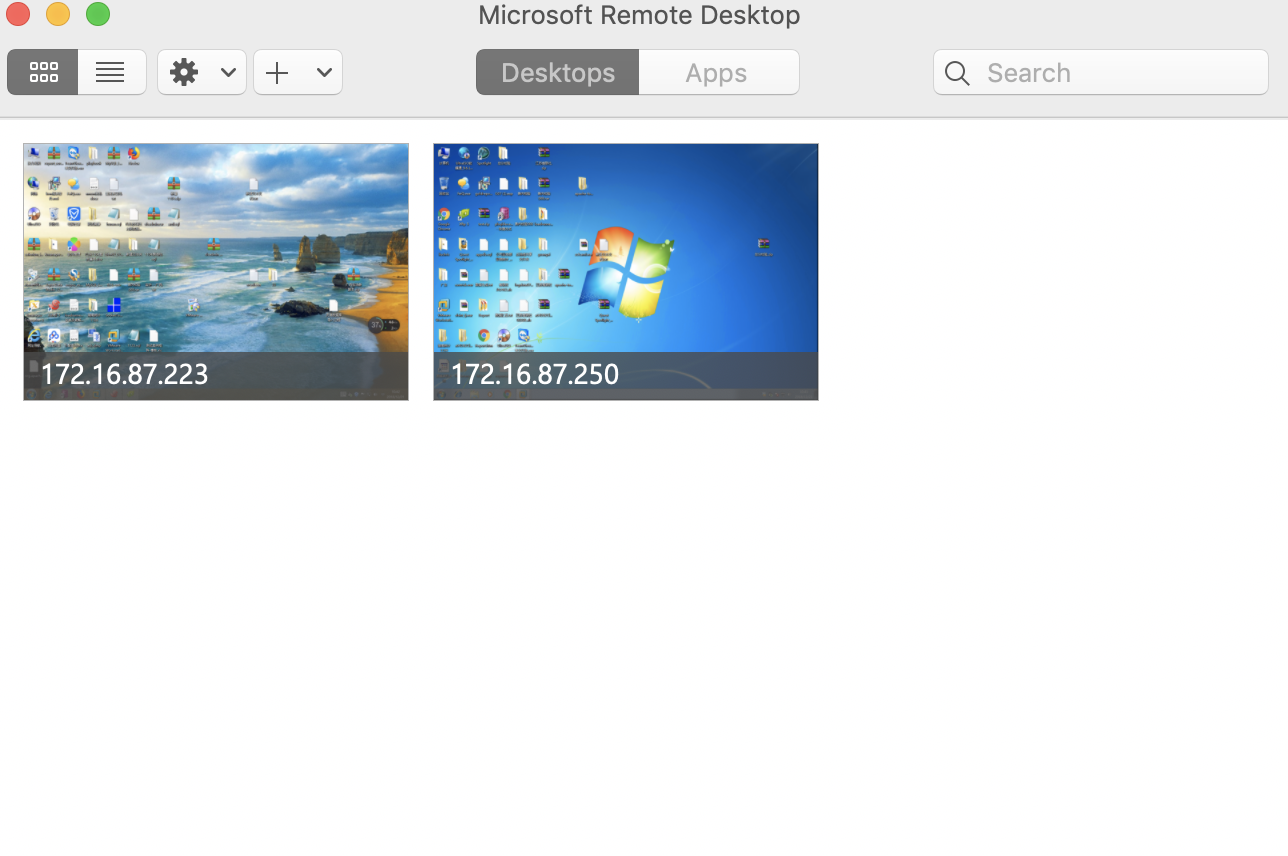Switch to grid view layout

tap(42, 72)
